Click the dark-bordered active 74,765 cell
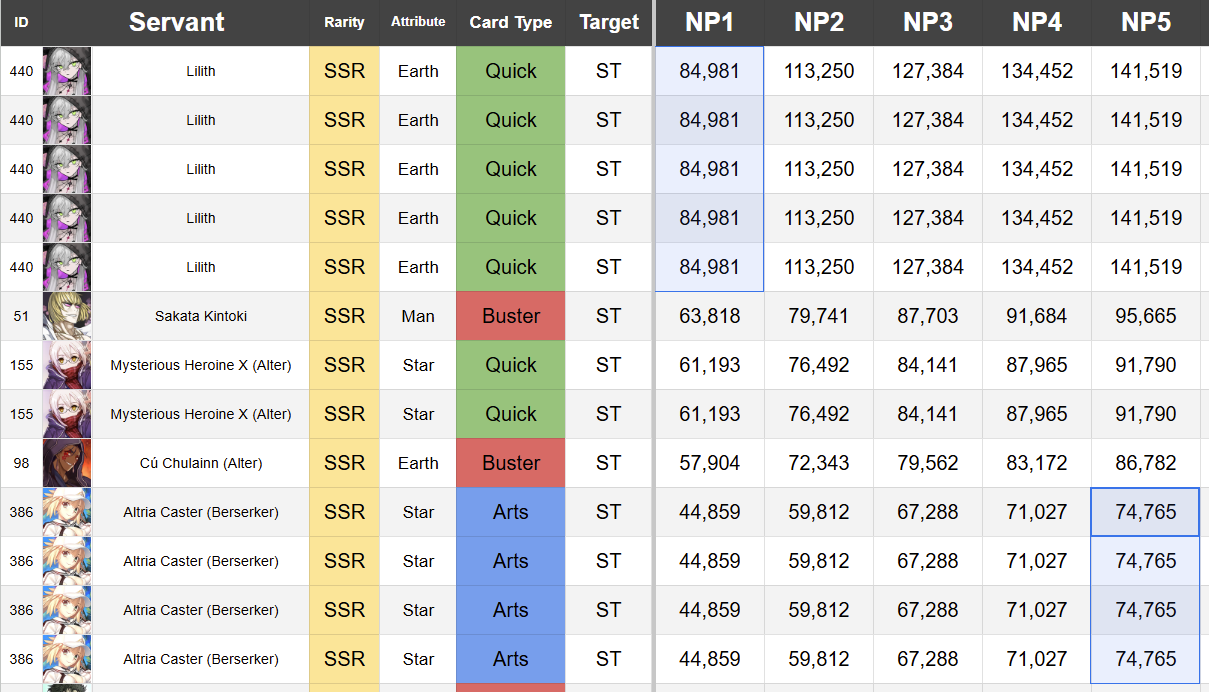This screenshot has width=1209, height=692. click(x=1146, y=512)
